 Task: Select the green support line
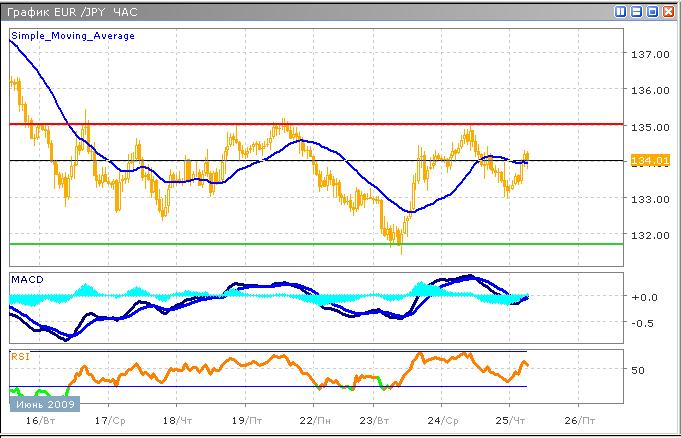(x=300, y=244)
